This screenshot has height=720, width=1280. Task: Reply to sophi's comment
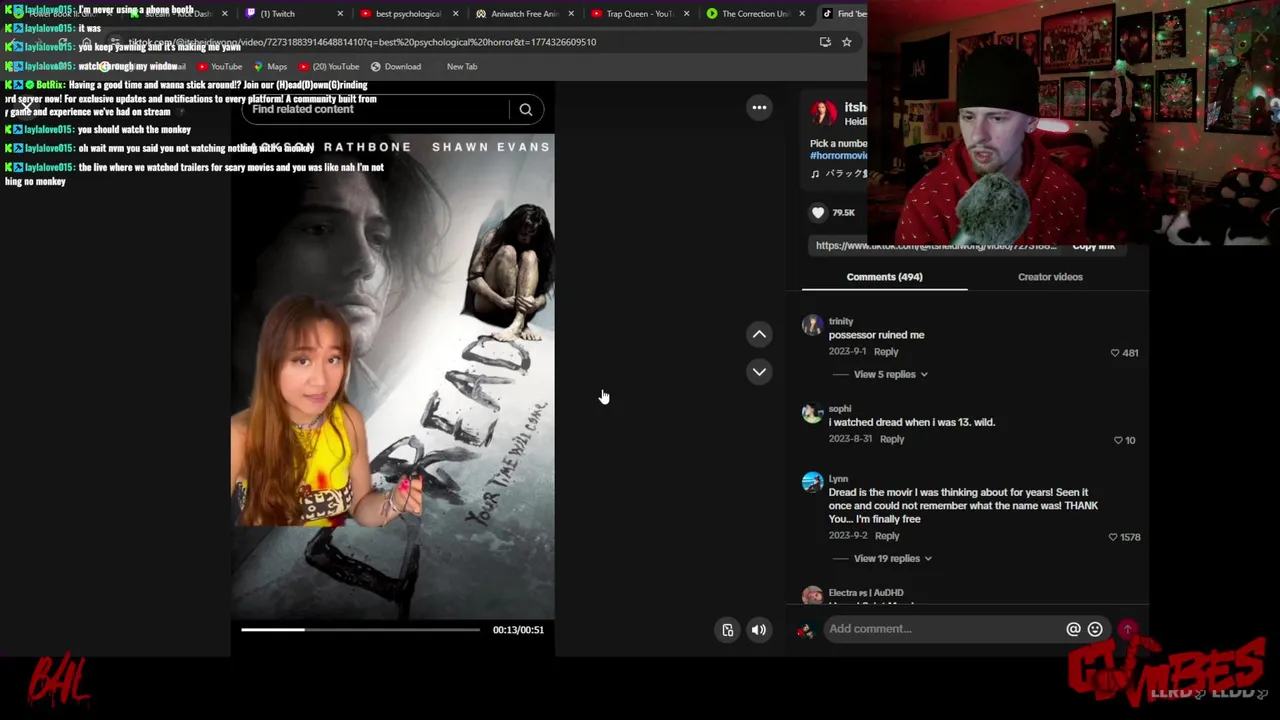pos(892,439)
